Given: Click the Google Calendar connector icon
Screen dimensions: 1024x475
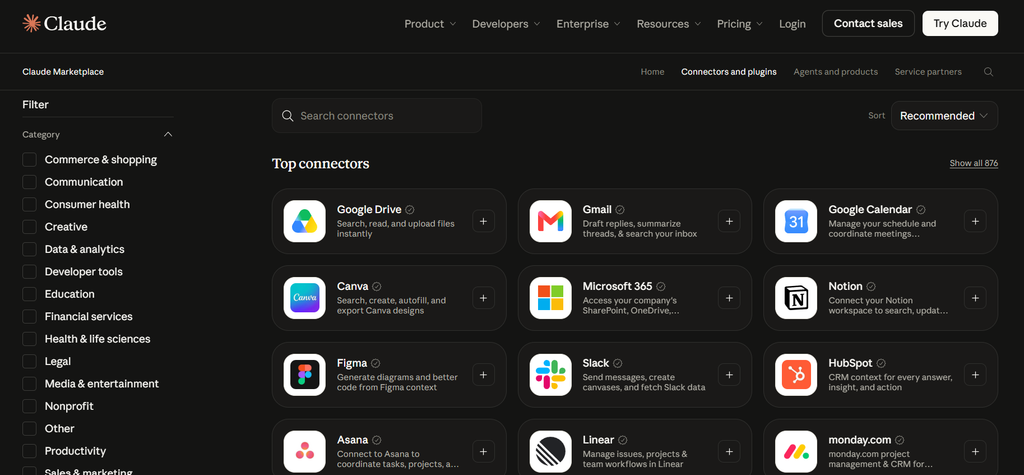Looking at the screenshot, I should [796, 221].
